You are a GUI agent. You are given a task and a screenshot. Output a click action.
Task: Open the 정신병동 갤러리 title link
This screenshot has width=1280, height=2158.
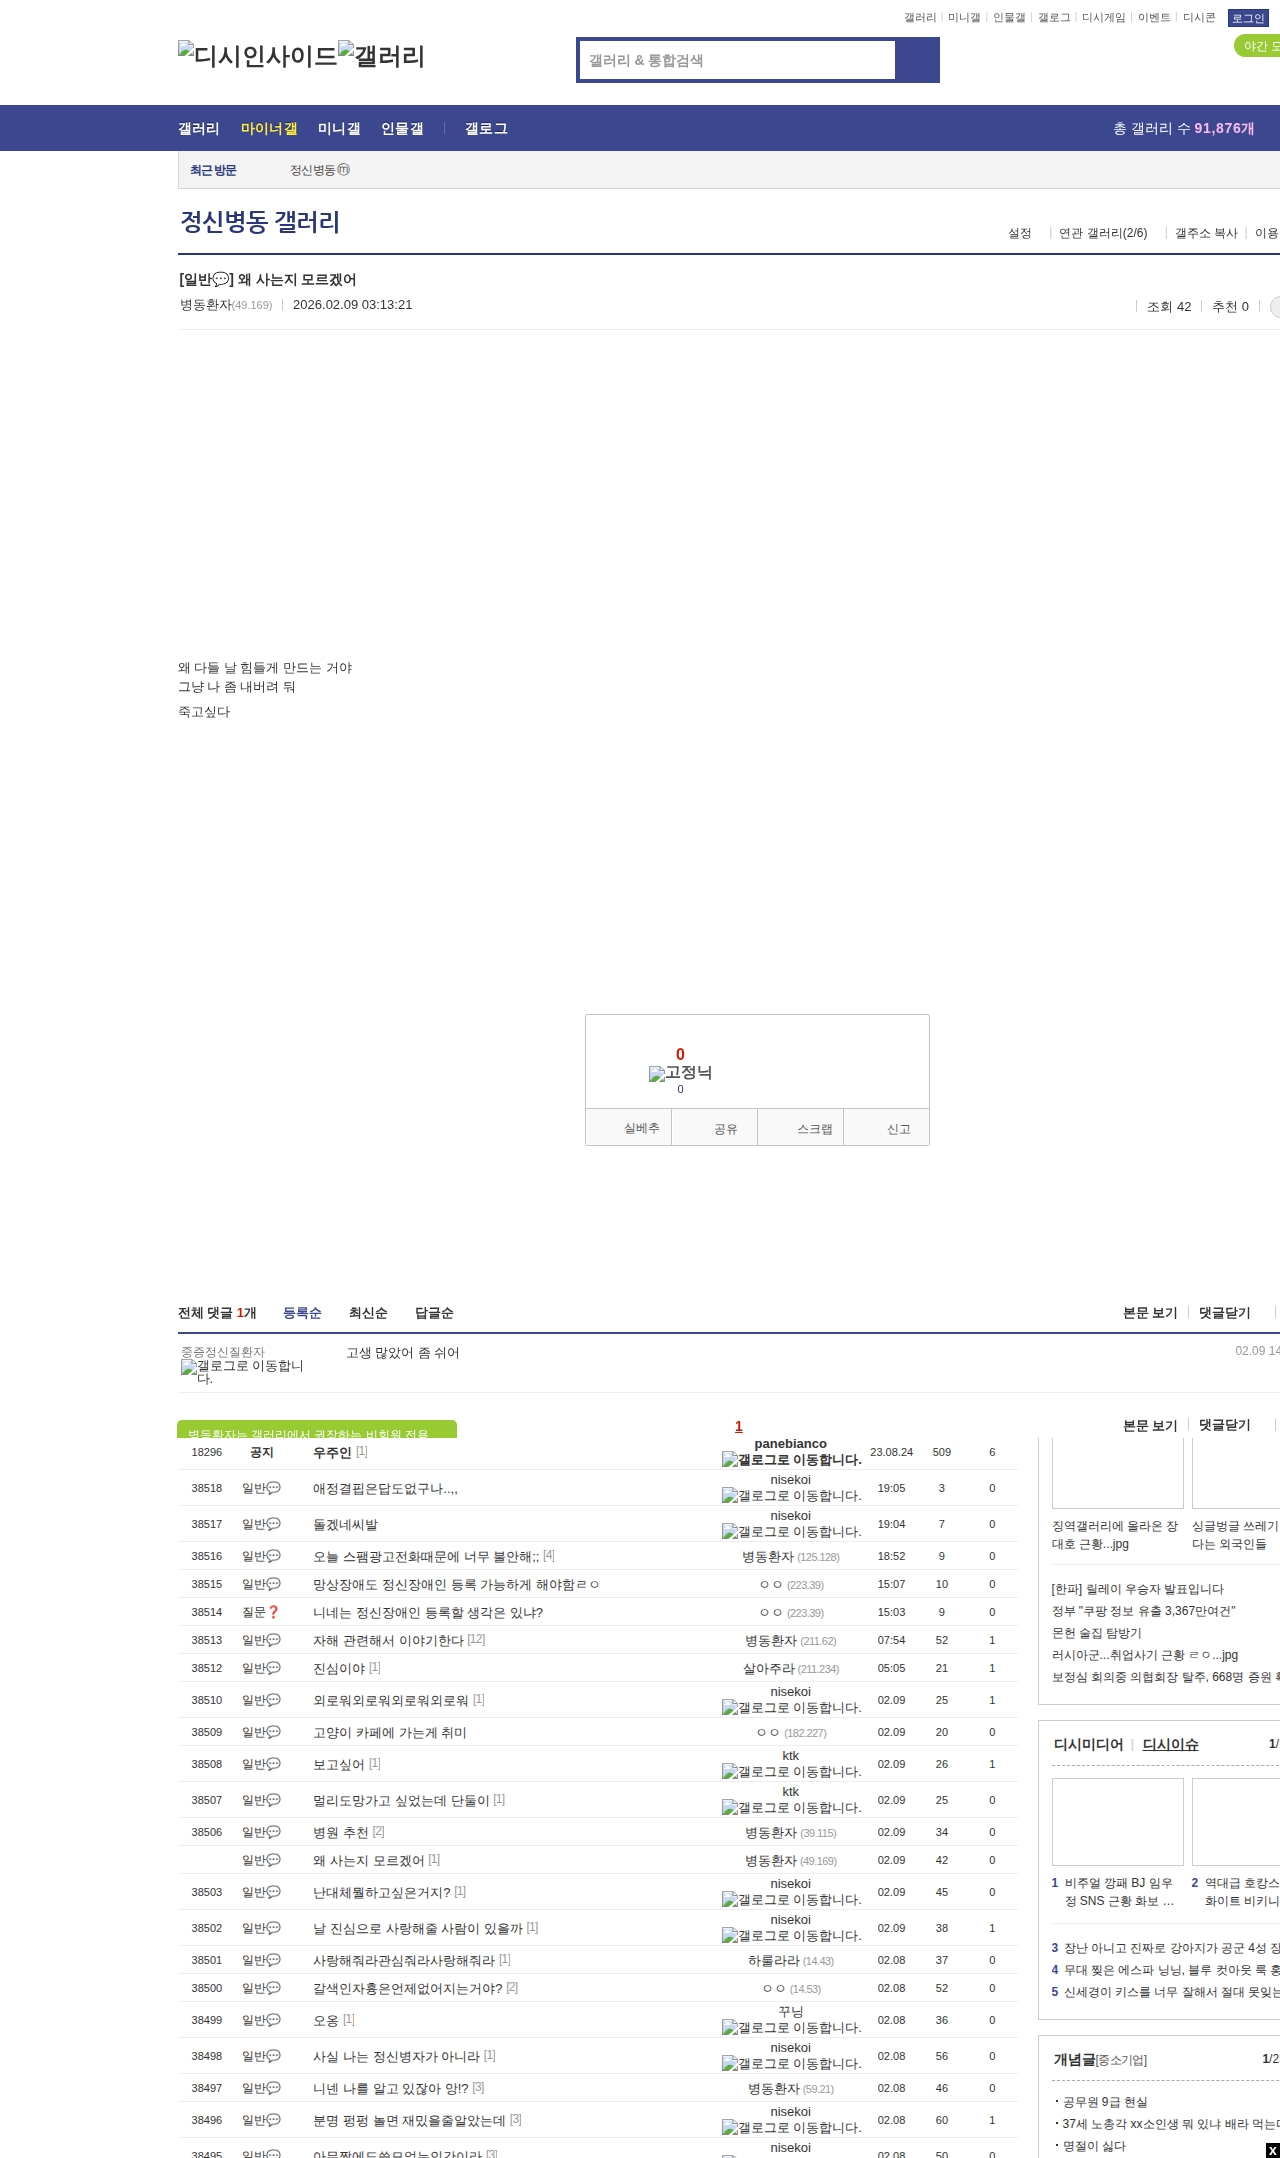tap(260, 222)
